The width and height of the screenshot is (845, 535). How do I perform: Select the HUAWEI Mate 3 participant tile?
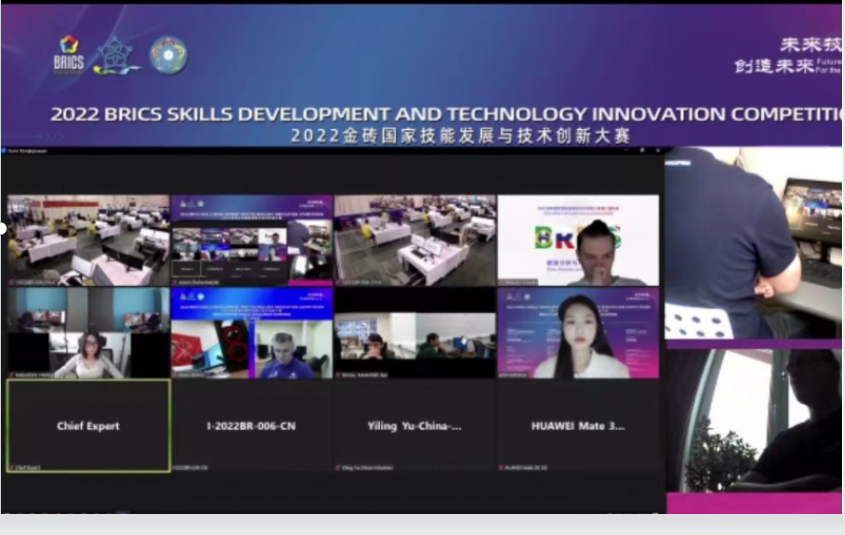[x=578, y=426]
